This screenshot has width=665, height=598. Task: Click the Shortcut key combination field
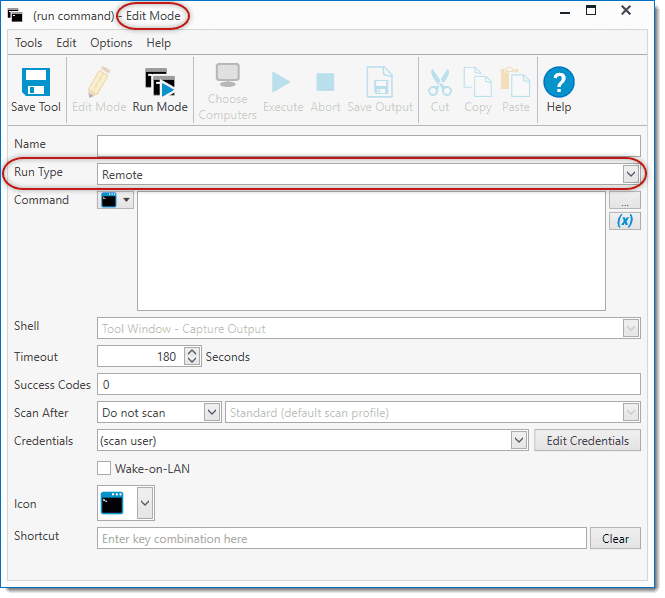[342, 538]
